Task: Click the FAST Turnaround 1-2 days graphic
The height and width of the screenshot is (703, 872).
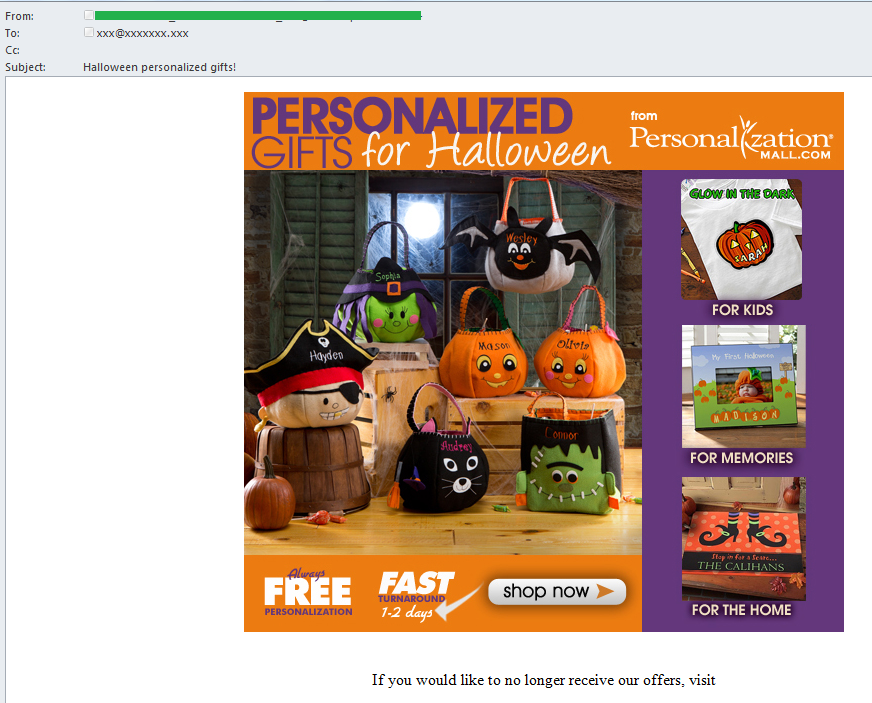Action: click(x=417, y=595)
